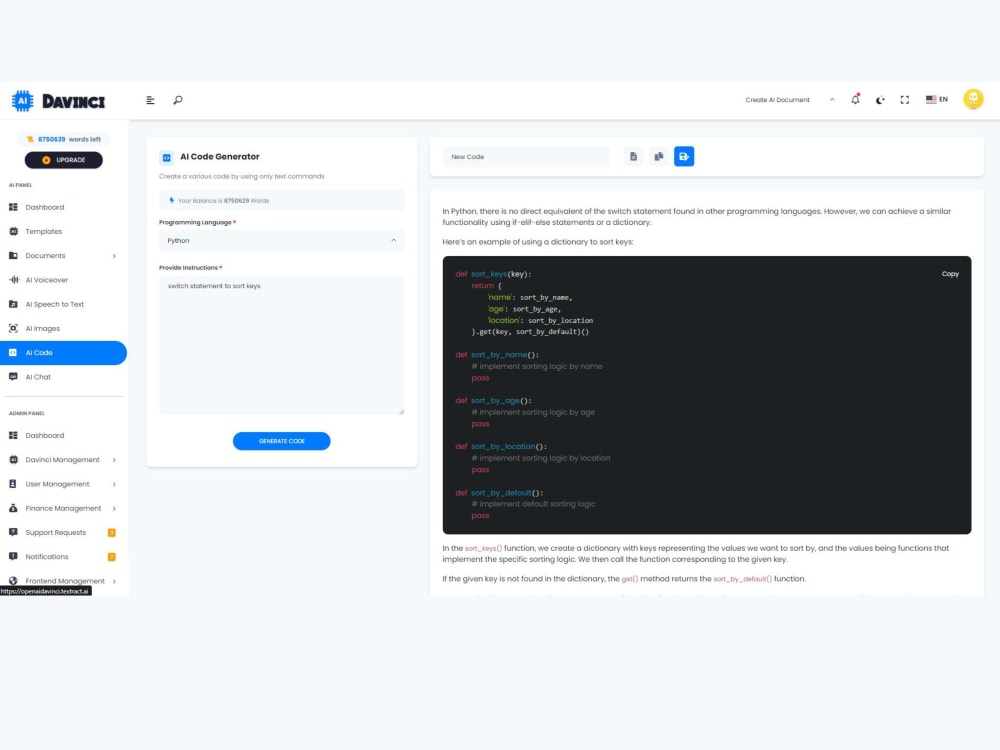Open the AI Chat panel
Viewport: 1000px width, 750px height.
[38, 377]
